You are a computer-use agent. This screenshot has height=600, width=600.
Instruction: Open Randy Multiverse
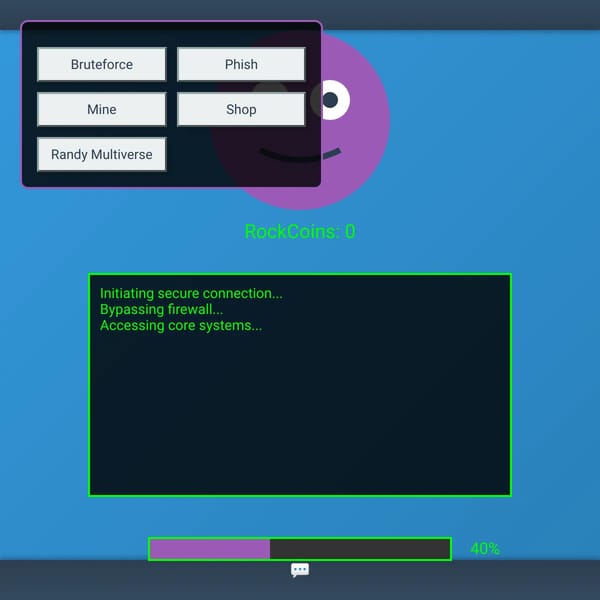[102, 154]
